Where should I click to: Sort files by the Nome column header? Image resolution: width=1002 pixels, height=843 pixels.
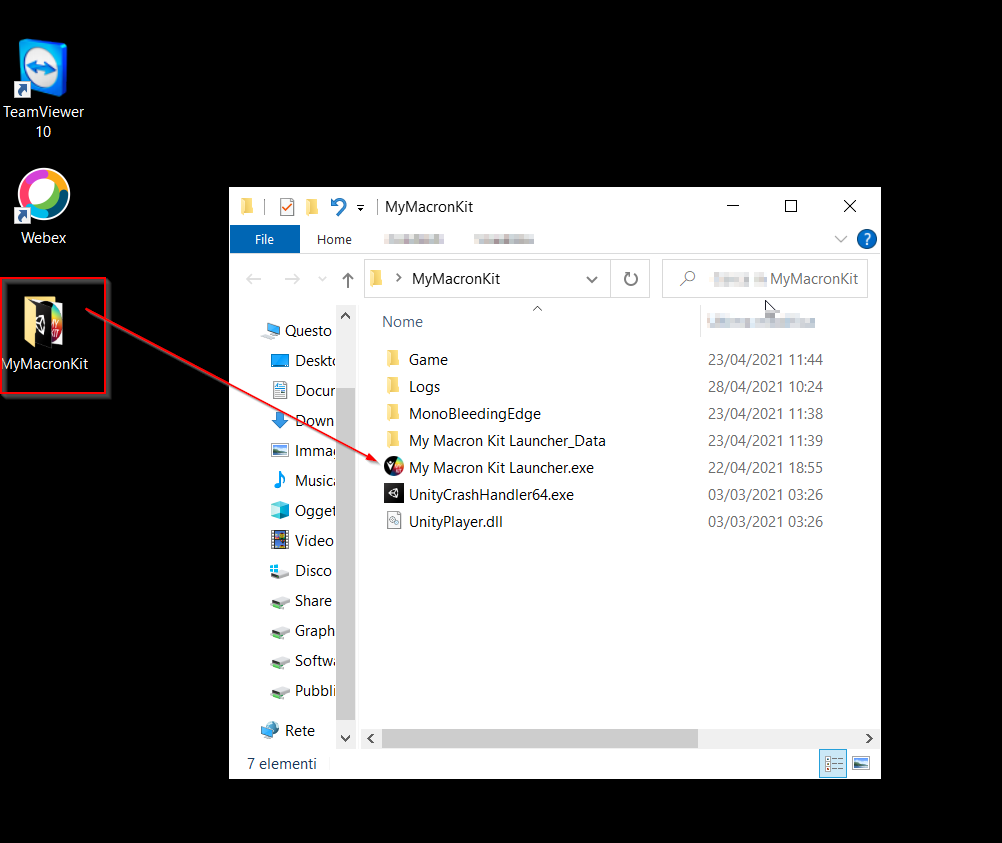click(x=403, y=322)
